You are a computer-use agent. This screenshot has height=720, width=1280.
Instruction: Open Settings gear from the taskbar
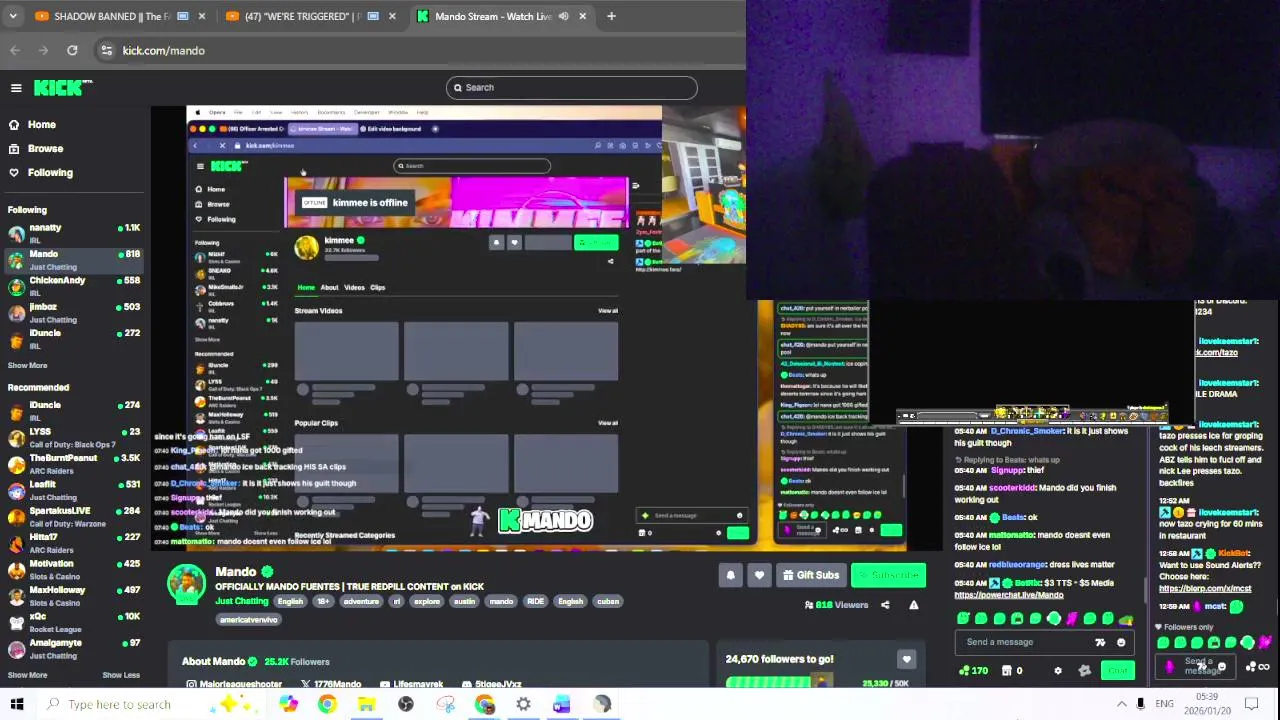pyautogui.click(x=523, y=704)
